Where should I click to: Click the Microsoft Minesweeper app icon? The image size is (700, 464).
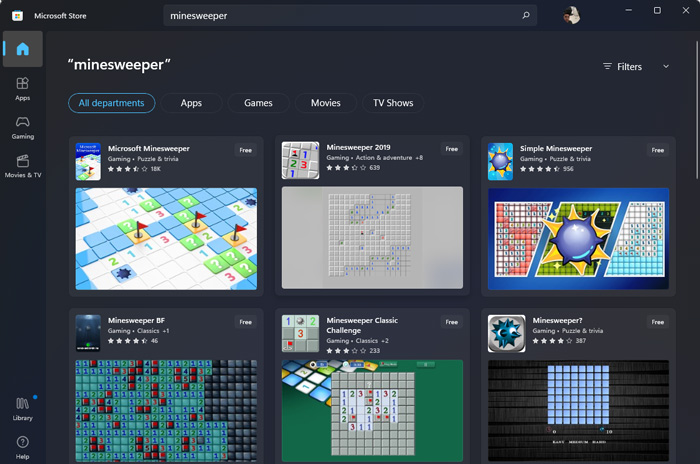(x=88, y=161)
